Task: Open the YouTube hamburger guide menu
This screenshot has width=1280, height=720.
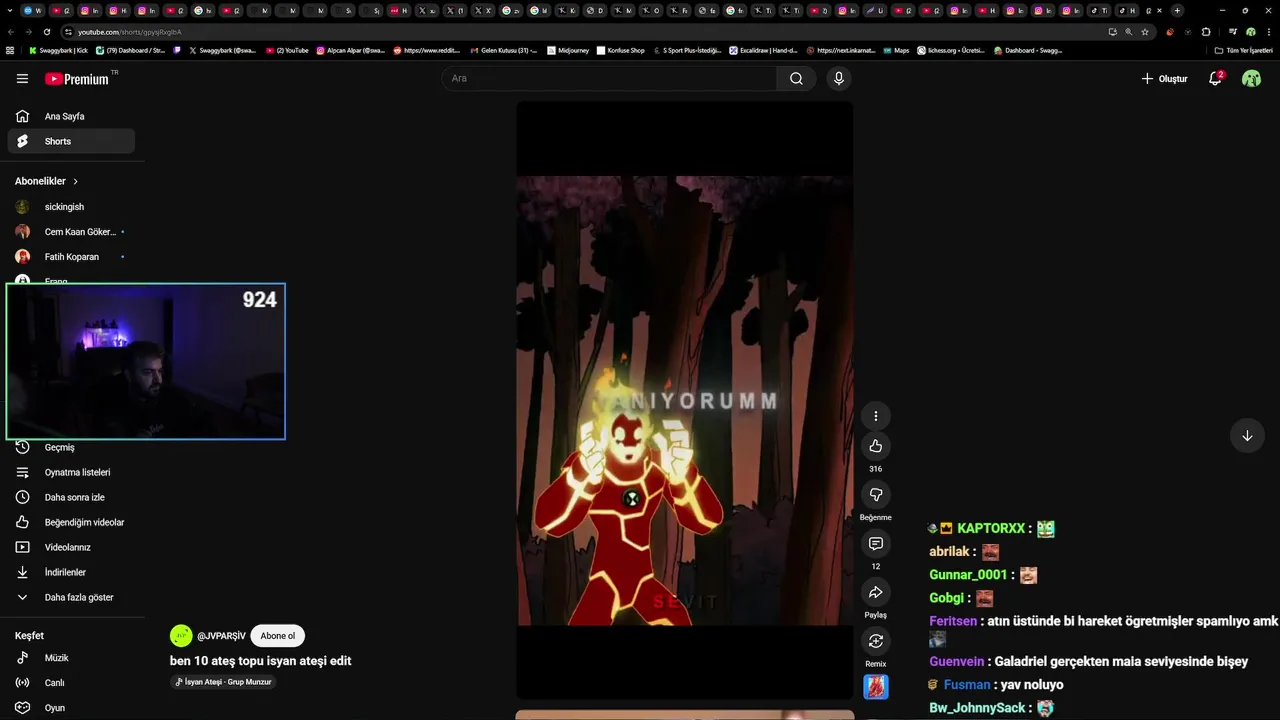Action: point(22,79)
